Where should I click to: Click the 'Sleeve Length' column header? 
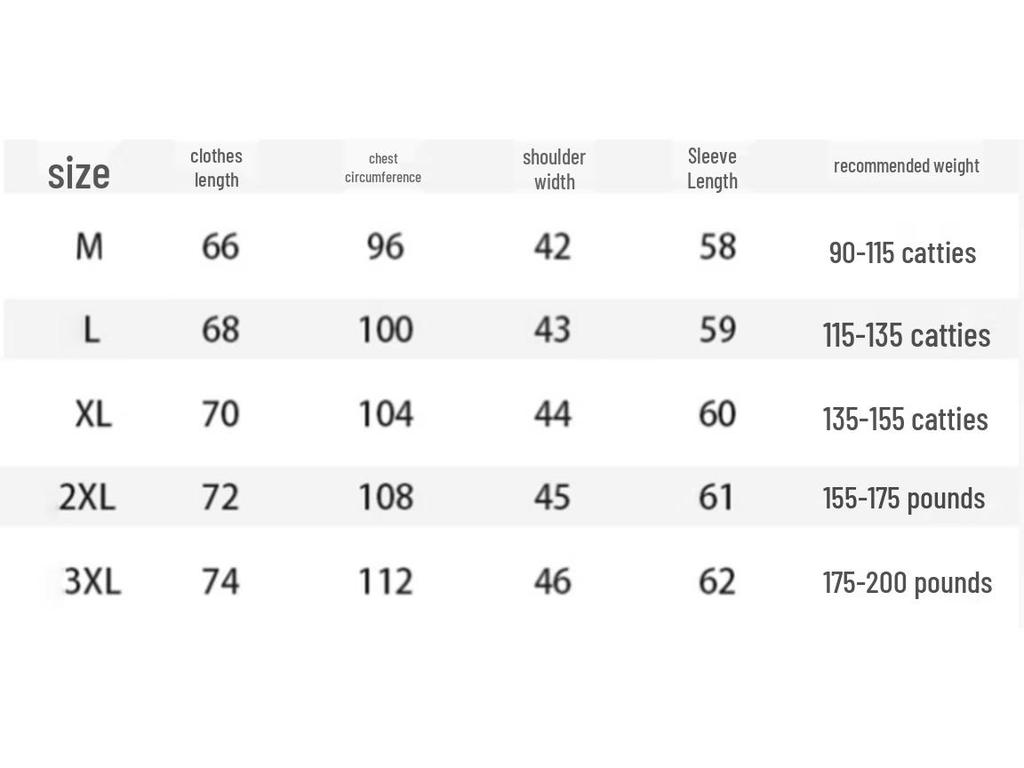click(x=712, y=168)
